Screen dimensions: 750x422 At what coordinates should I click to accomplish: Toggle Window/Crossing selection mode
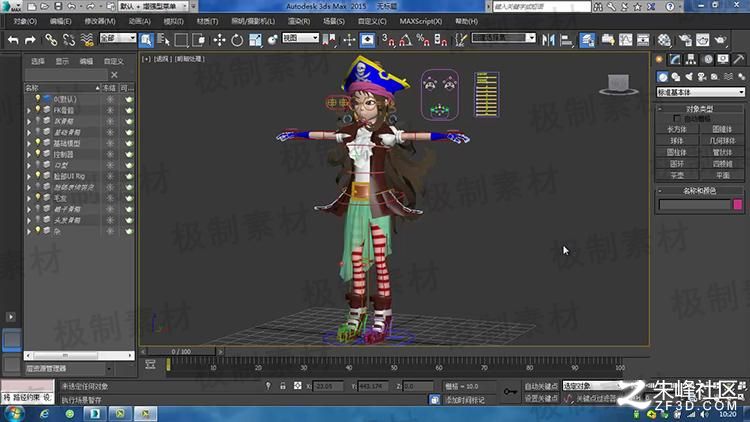(x=199, y=40)
